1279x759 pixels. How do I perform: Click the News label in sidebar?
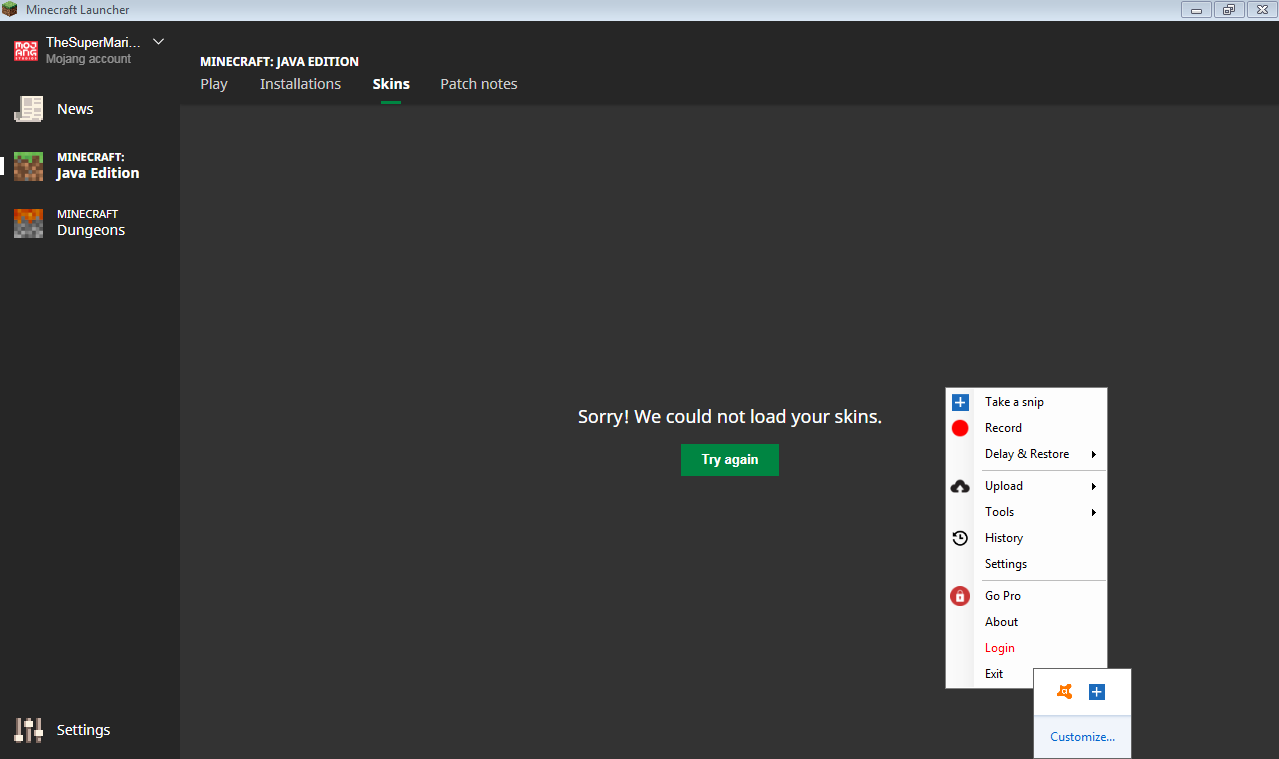(75, 109)
